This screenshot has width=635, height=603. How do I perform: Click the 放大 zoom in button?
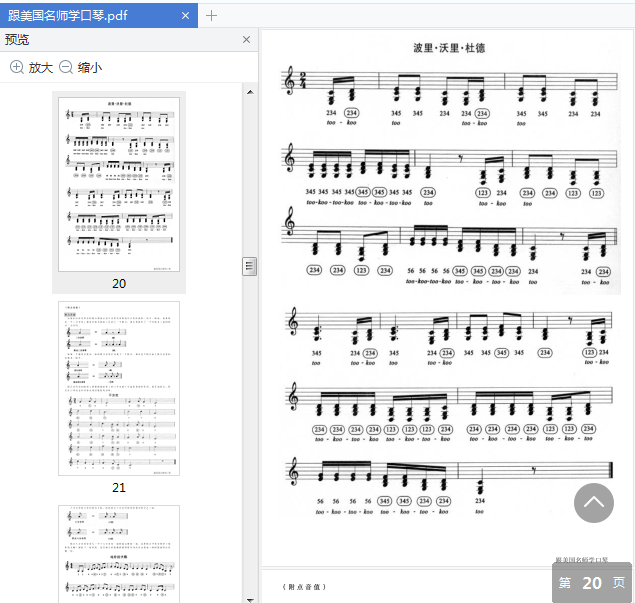[x=32, y=67]
